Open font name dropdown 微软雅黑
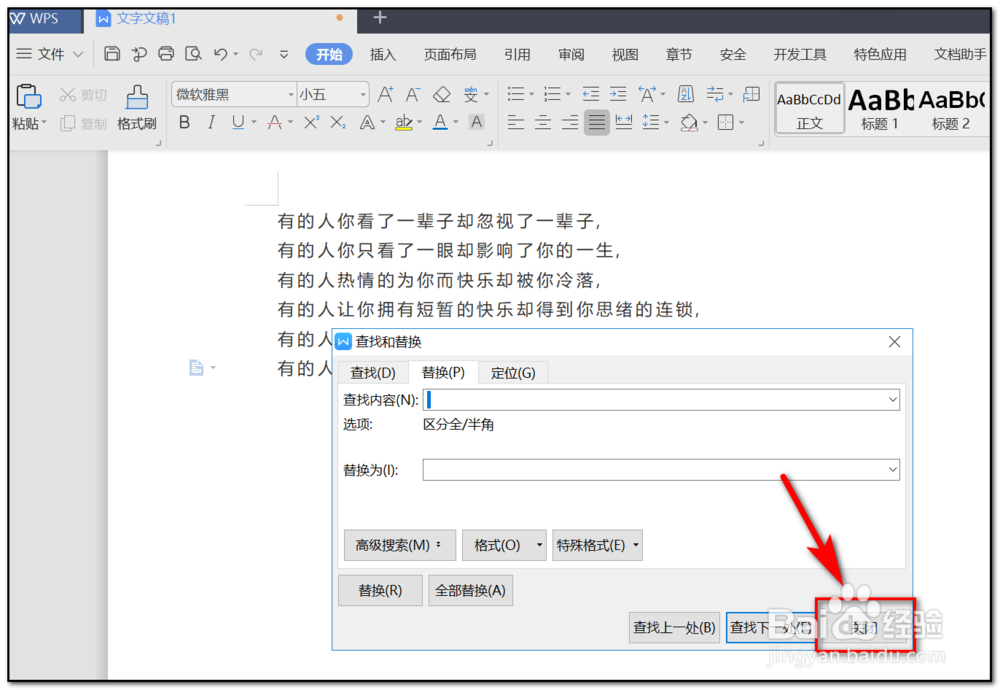This screenshot has height=690, width=1000. pos(291,95)
